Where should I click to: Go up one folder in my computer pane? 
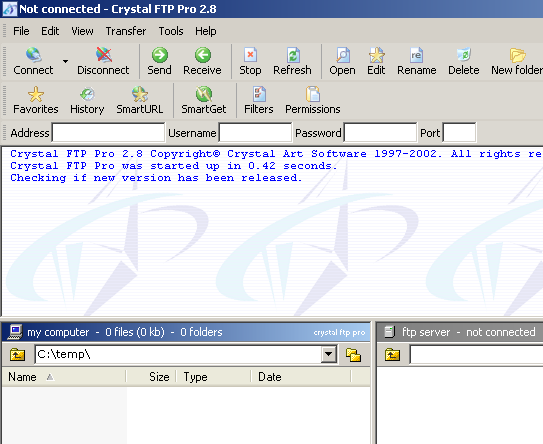click(x=17, y=355)
